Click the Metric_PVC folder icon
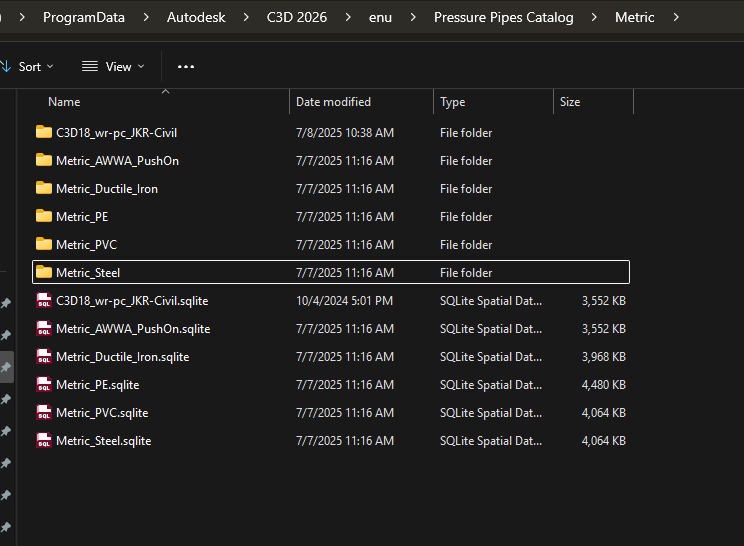The width and height of the screenshot is (744, 546). [44, 244]
